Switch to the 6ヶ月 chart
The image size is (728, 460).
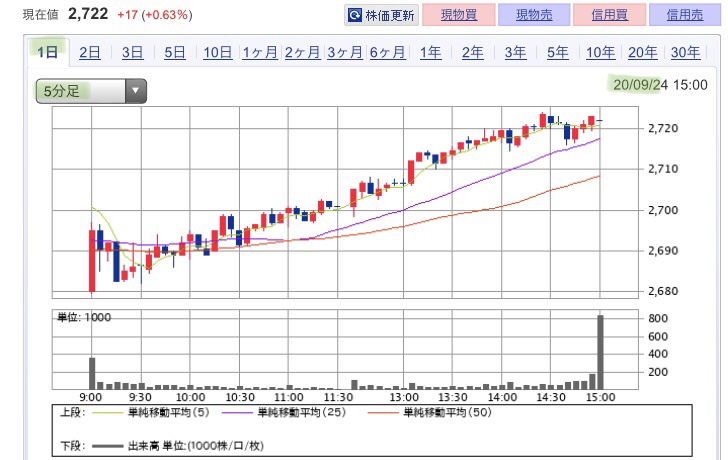tap(388, 52)
